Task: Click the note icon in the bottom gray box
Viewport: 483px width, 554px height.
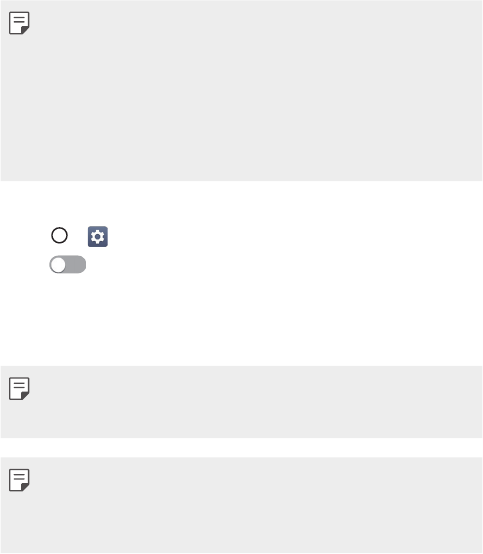Action: pos(19,480)
